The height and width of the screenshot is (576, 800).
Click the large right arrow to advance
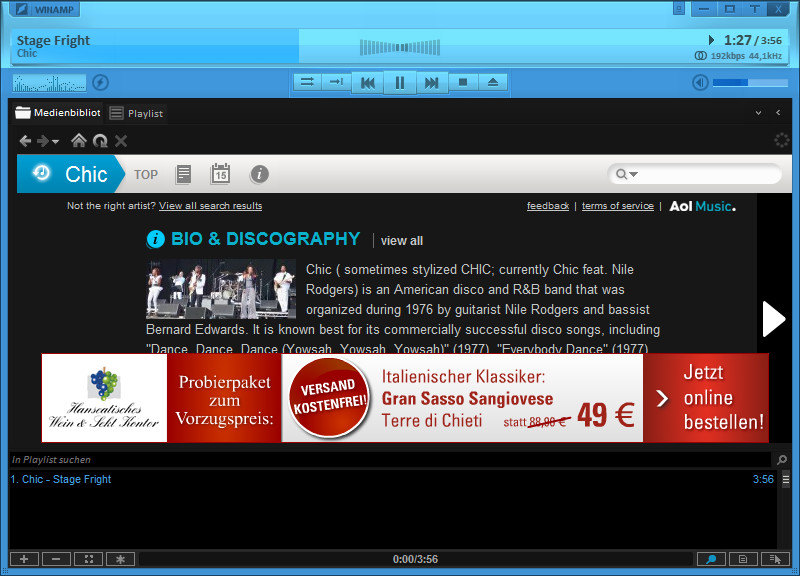point(773,319)
